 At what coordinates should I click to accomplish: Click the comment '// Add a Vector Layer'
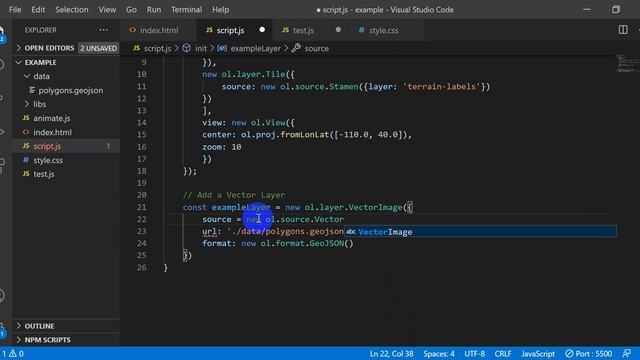click(x=233, y=195)
